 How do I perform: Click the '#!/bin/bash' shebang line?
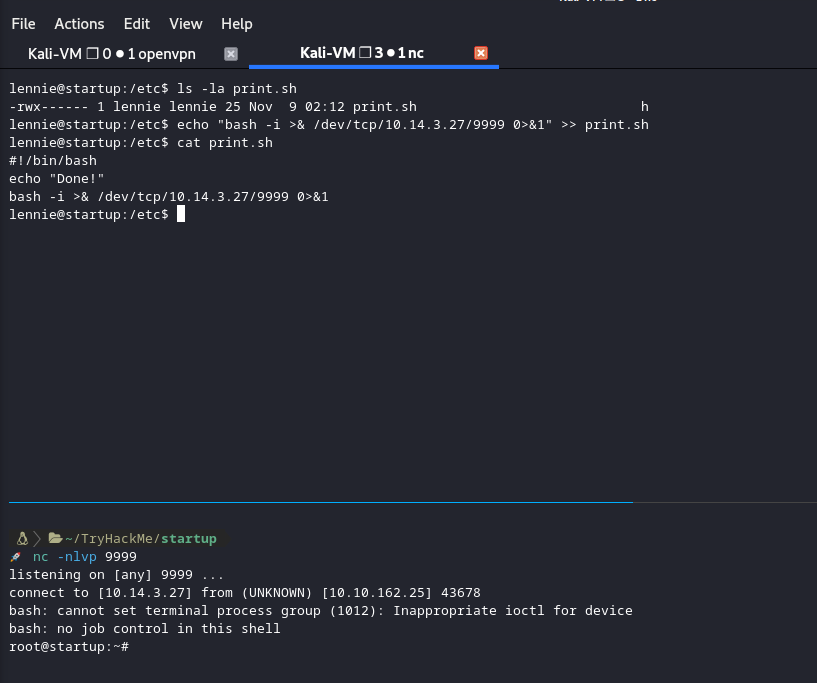tap(53, 160)
